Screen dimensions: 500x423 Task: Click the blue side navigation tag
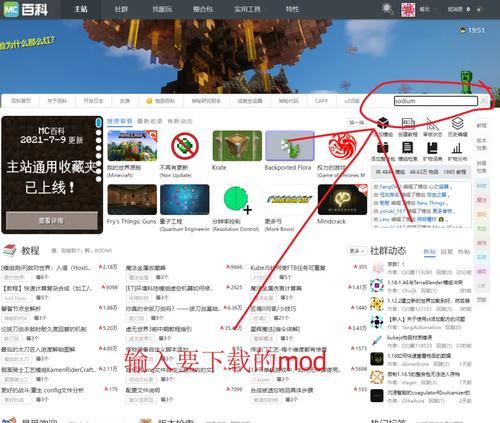click(x=481, y=185)
